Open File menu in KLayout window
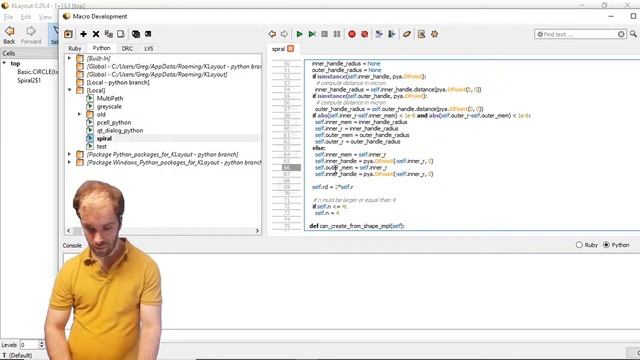This screenshot has width=640, height=360. (8, 17)
